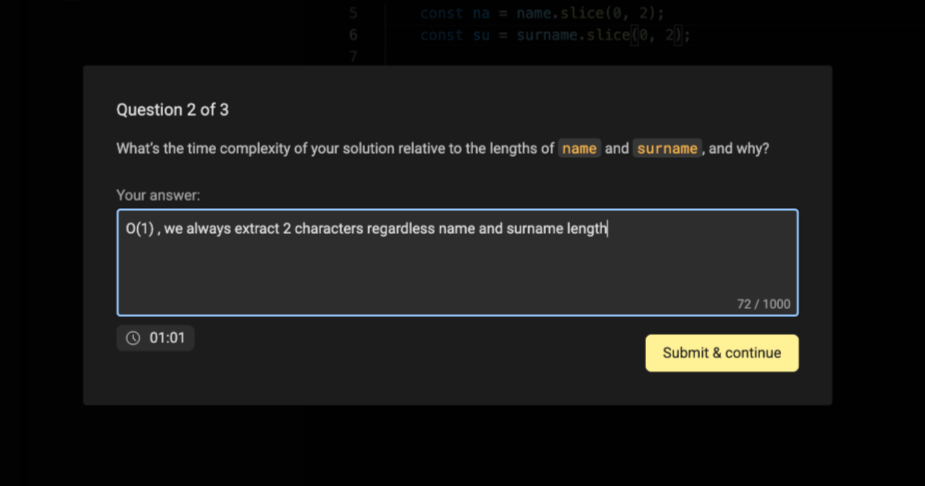This screenshot has width=925, height=486.
Task: Click the clock icon beside the timer
Action: (133, 338)
